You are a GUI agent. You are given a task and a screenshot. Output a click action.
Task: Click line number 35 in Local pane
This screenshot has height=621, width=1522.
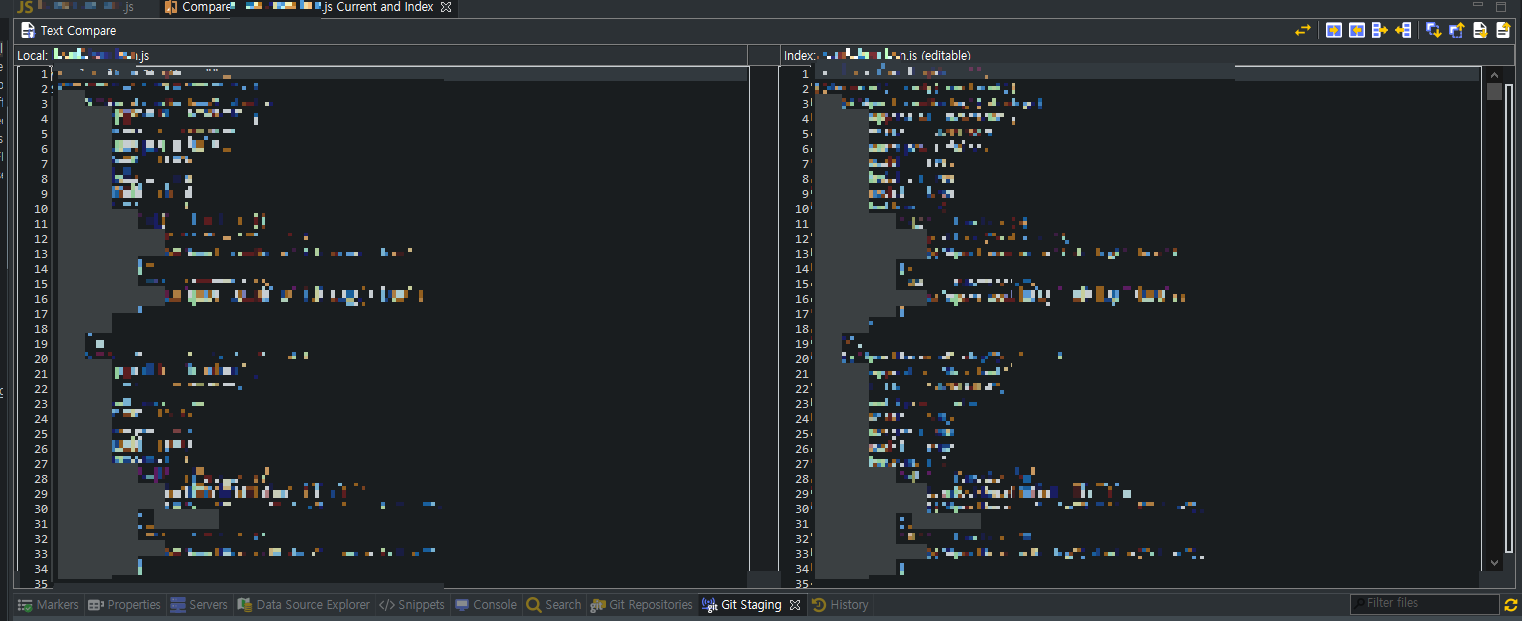coord(41,584)
